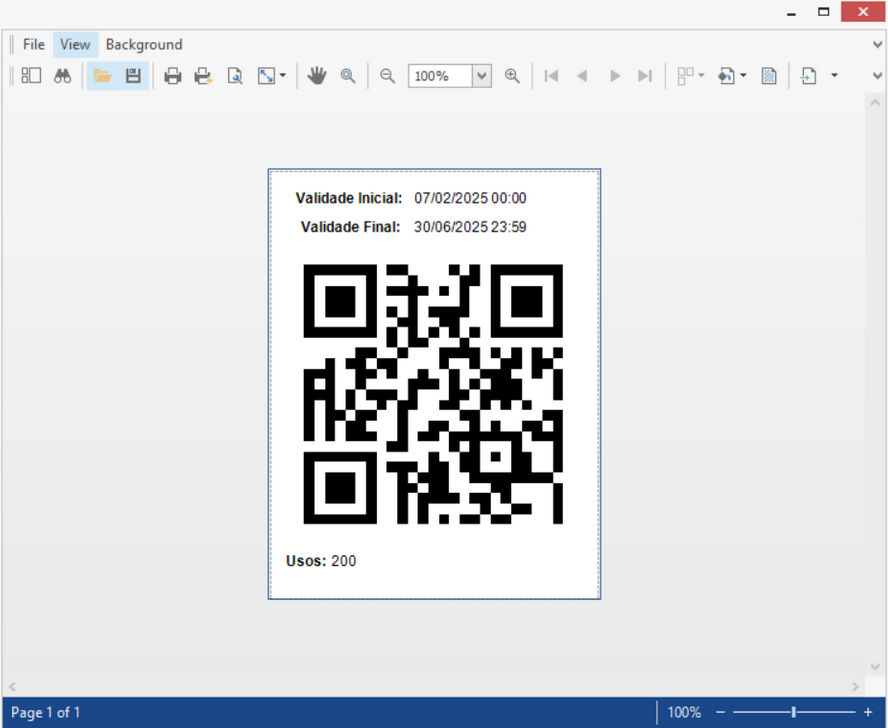Click the Quick Print icon
The height and width of the screenshot is (728, 888).
pos(203,75)
